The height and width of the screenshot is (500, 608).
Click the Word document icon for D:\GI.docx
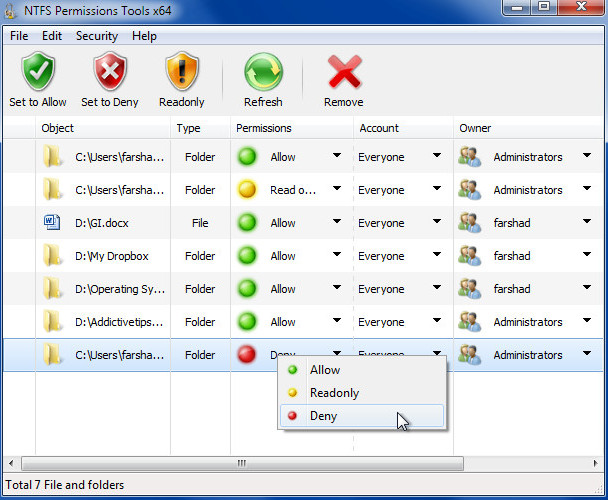[52, 223]
